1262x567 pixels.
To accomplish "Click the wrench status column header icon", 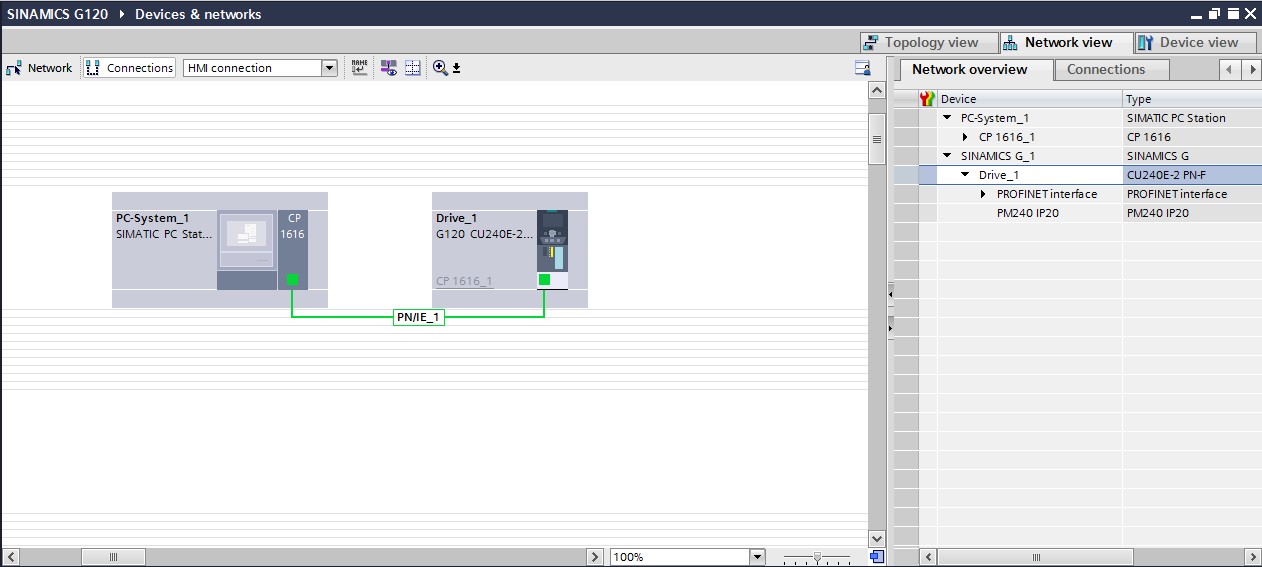I will click(x=927, y=99).
